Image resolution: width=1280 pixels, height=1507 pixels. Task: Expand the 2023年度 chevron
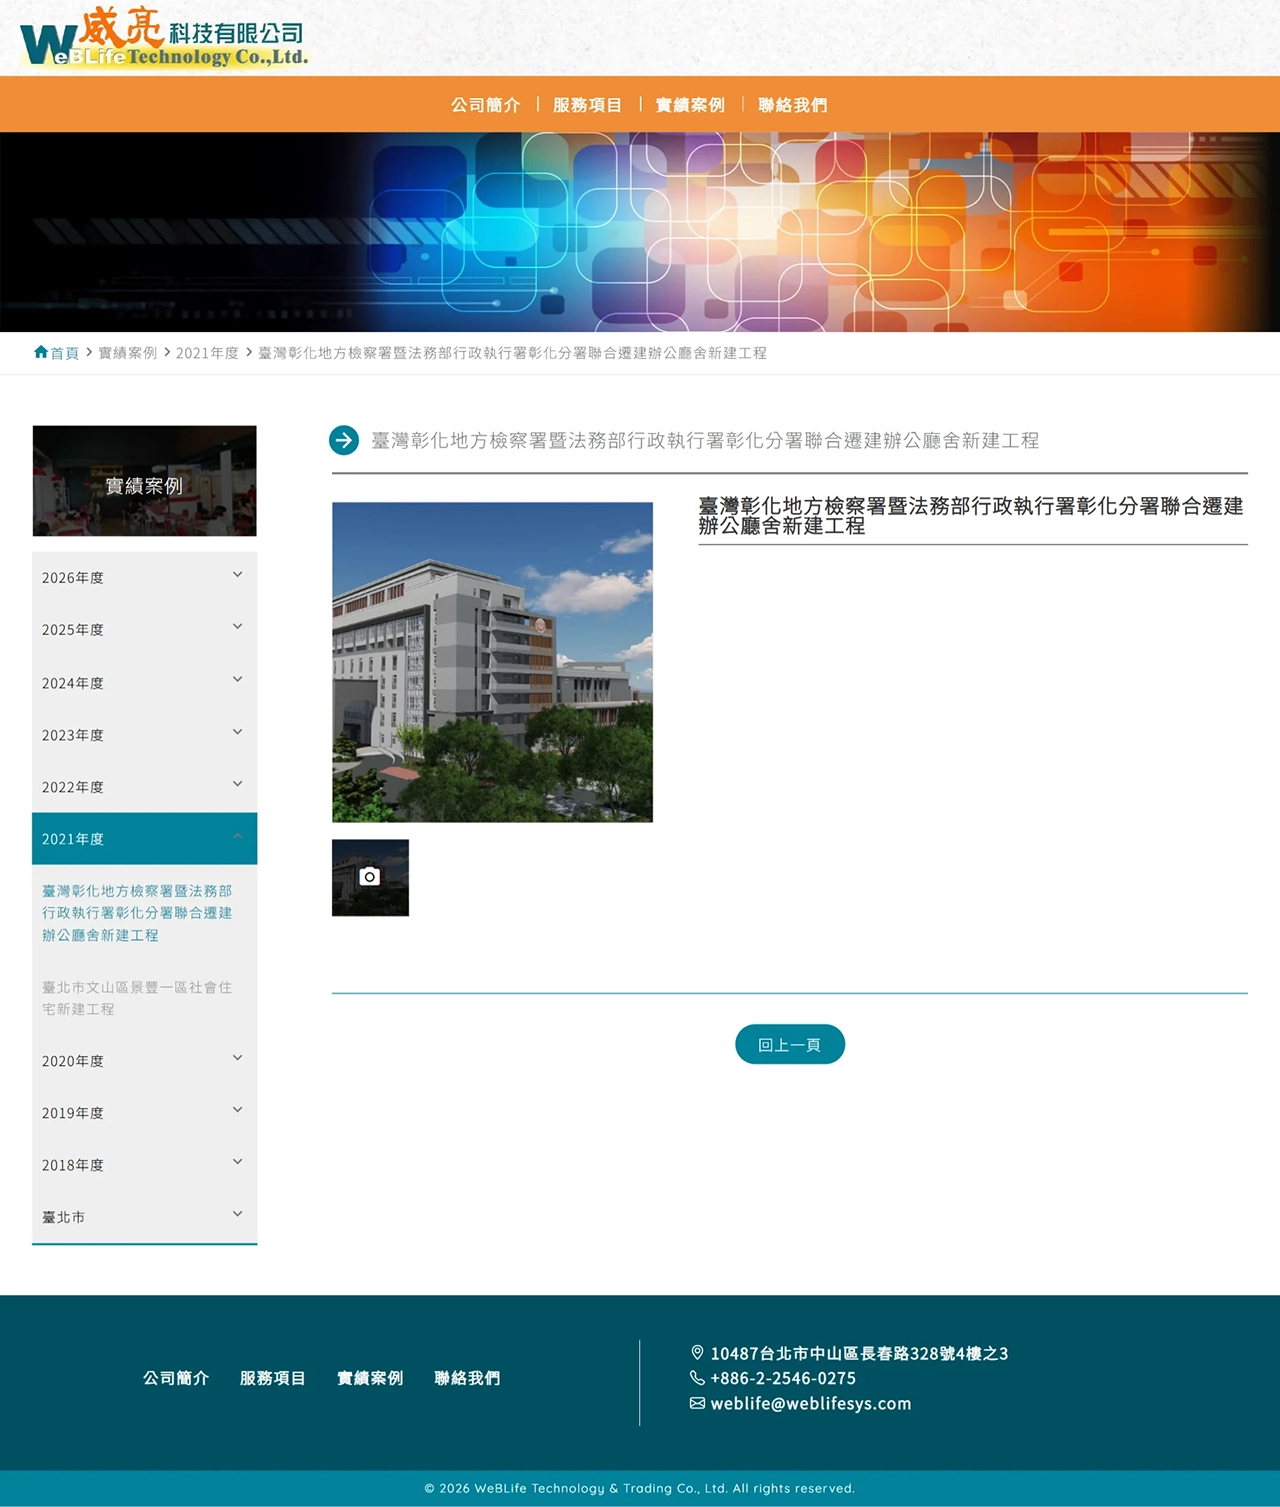tap(238, 732)
